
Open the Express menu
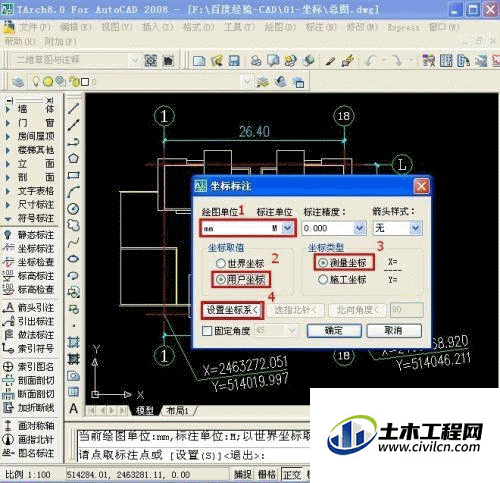403,27
